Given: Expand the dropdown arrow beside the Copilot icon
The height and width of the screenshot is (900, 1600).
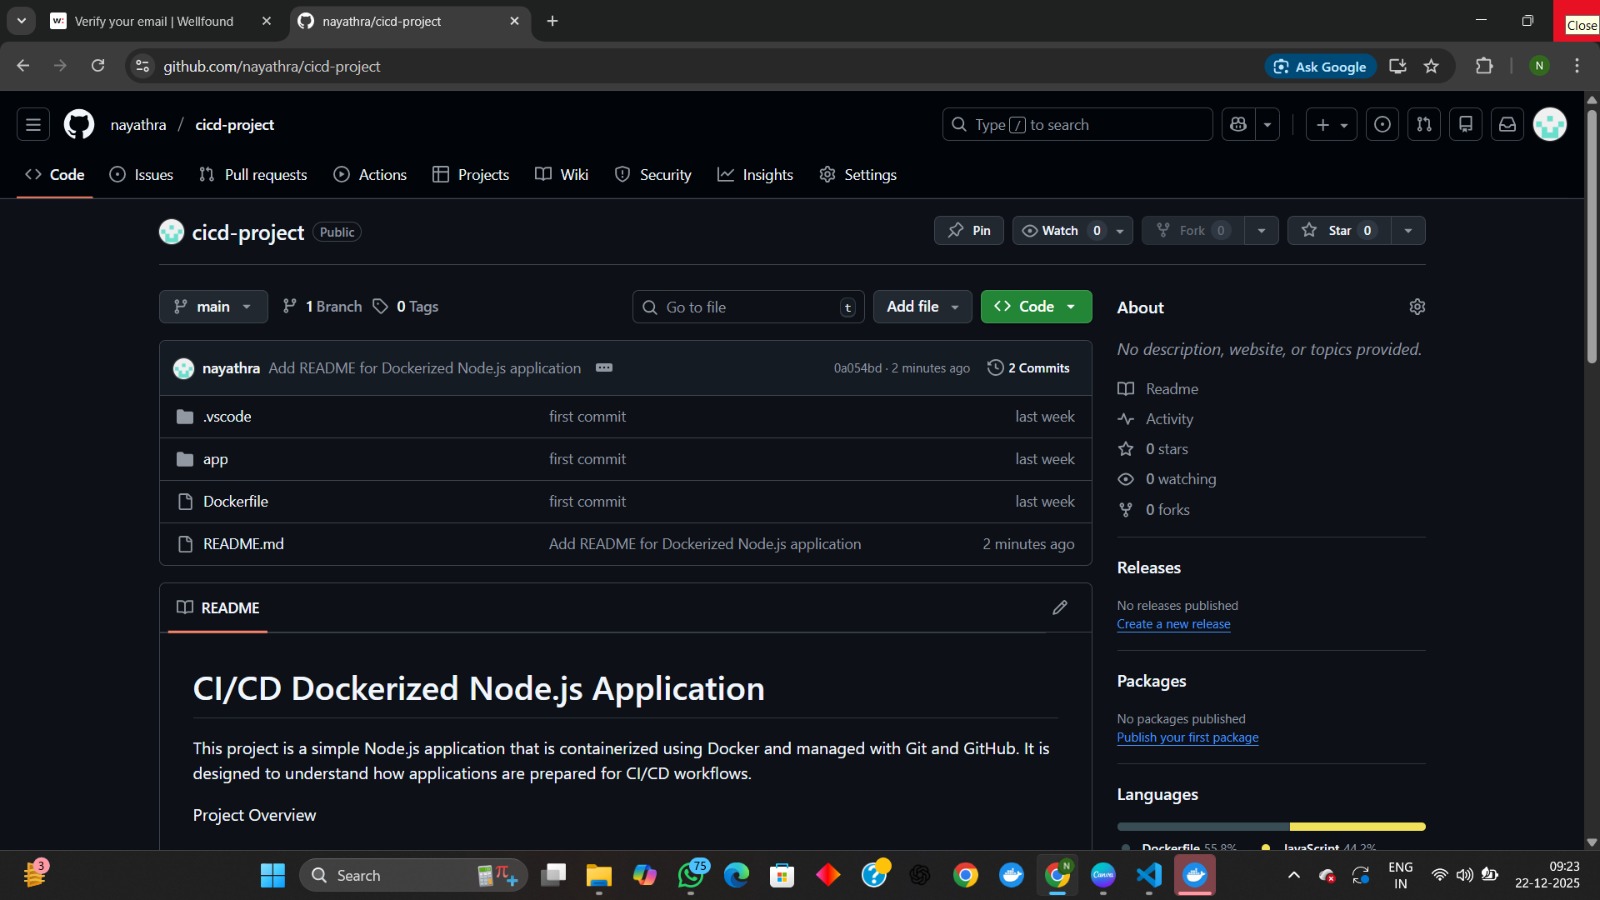Looking at the screenshot, I should (x=1267, y=125).
